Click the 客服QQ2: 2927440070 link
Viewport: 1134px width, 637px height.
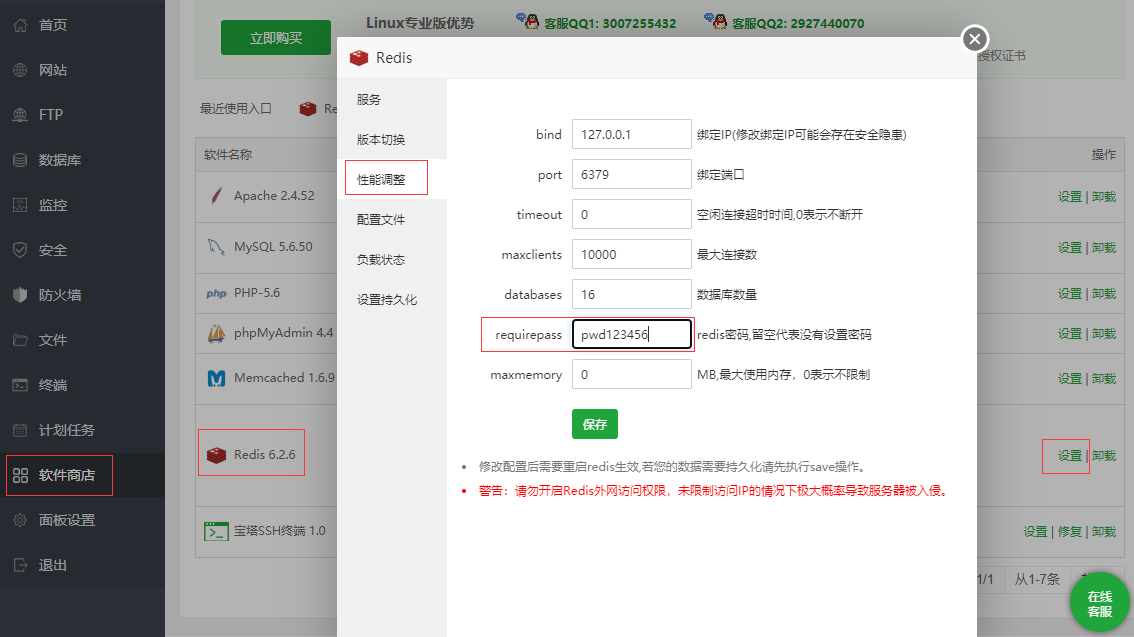[798, 24]
